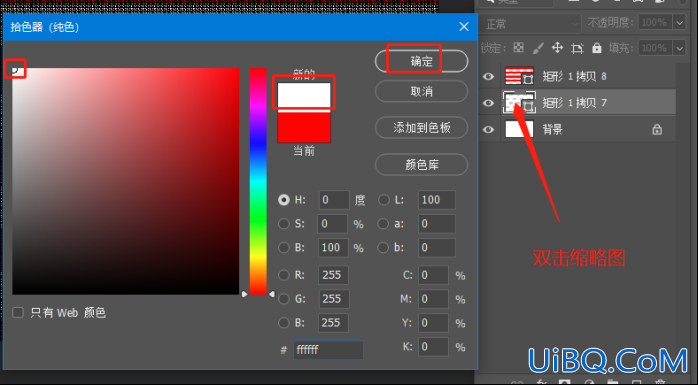Select the RGB blue B radio button
The height and width of the screenshot is (385, 698).
284,323
